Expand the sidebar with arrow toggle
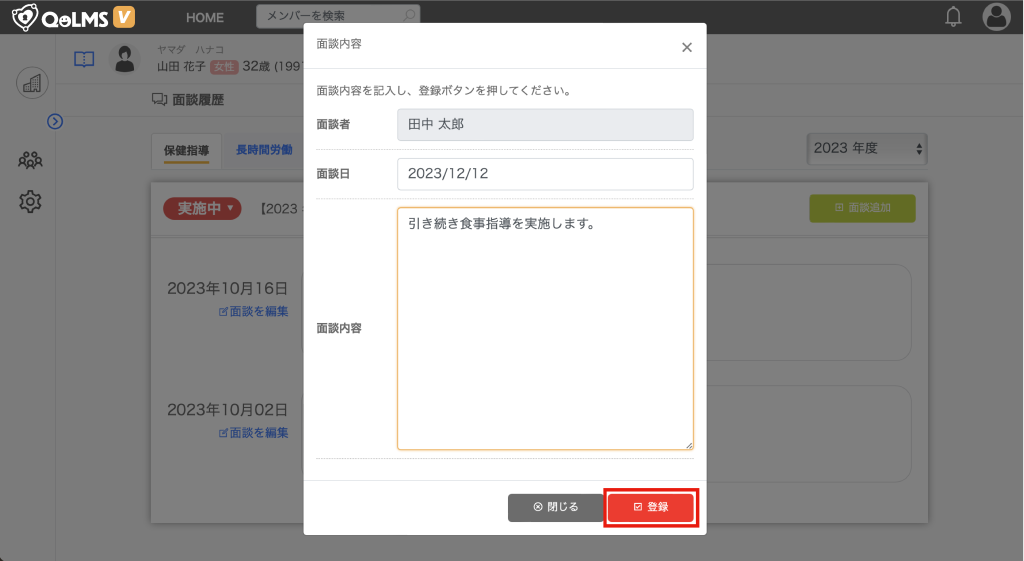This screenshot has width=1024, height=561. click(55, 121)
